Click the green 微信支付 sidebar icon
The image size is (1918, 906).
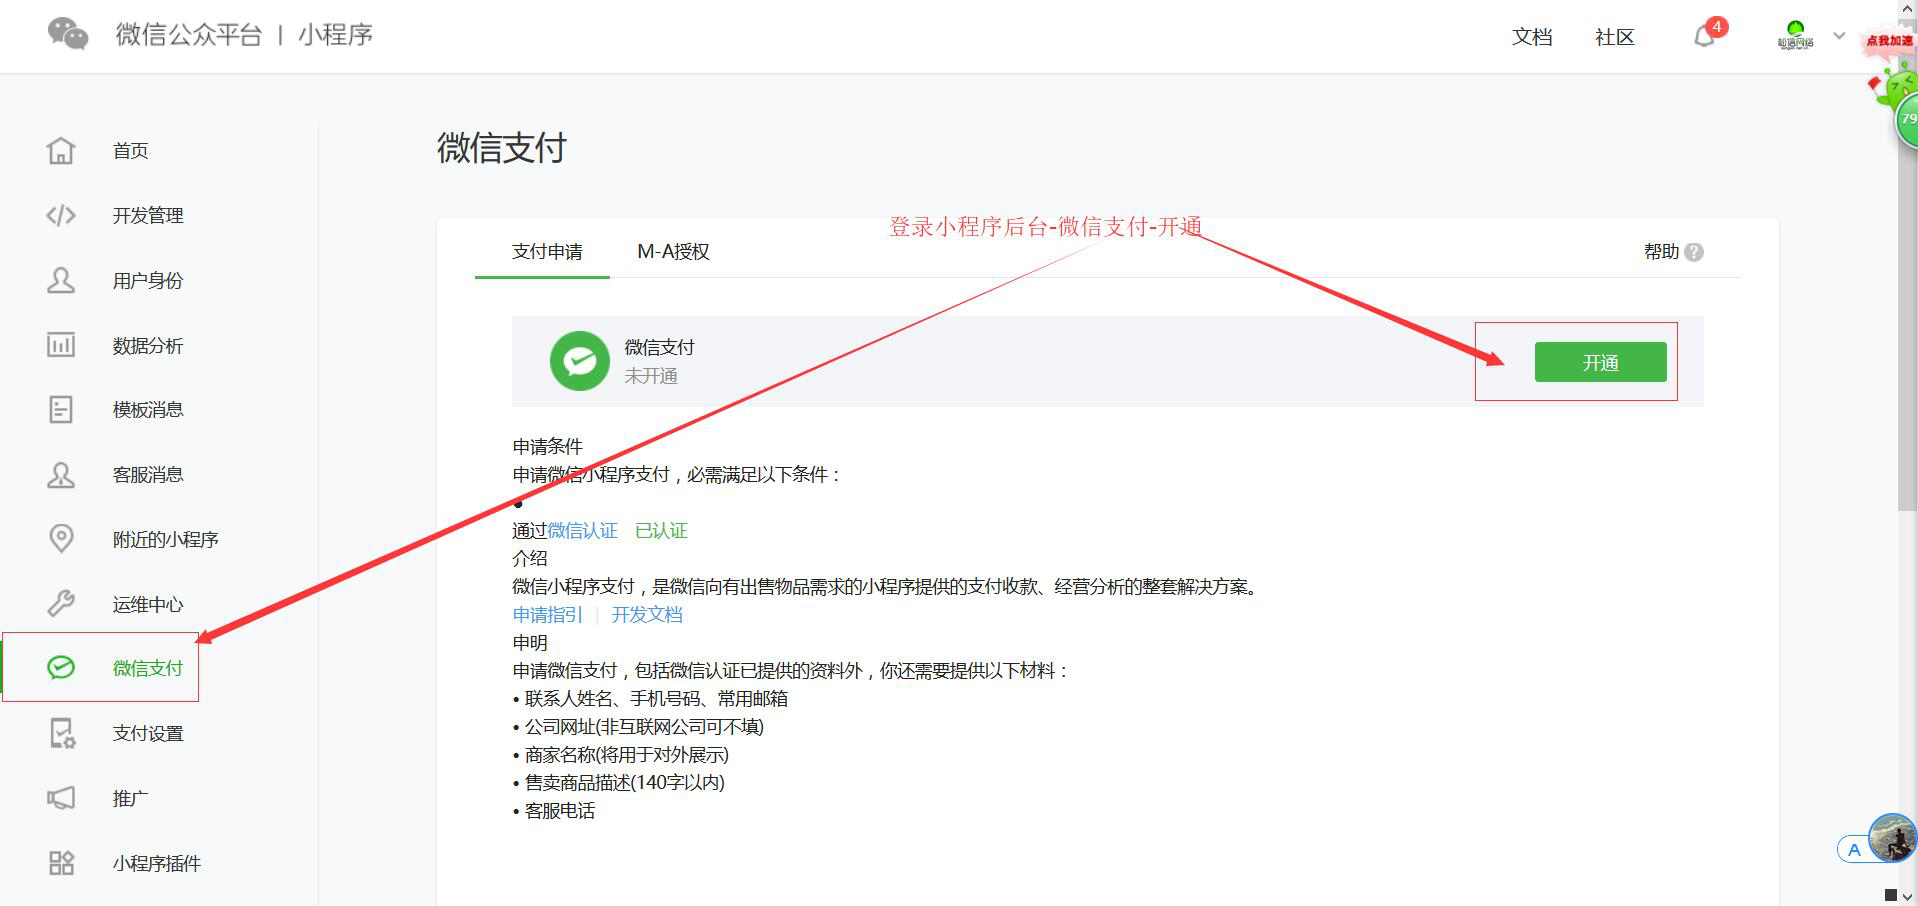pyautogui.click(x=61, y=667)
